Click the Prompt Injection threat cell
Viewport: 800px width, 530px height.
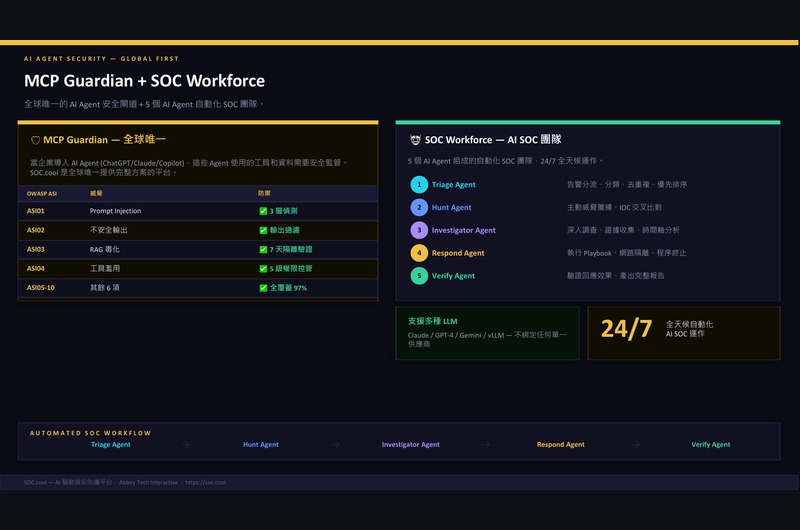point(115,211)
